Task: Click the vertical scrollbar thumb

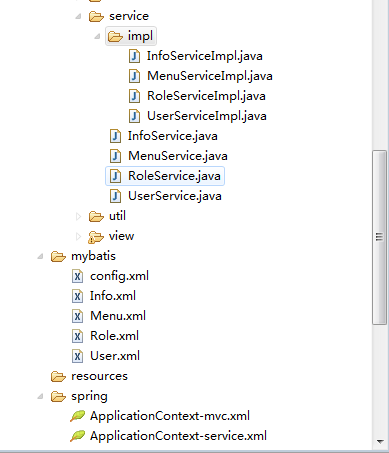Action: tap(379, 237)
